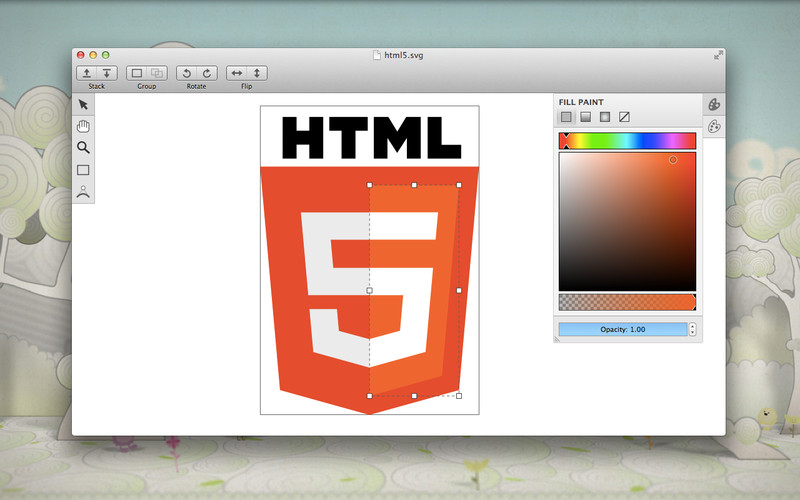Click the Rotate toolbar label

pos(196,86)
